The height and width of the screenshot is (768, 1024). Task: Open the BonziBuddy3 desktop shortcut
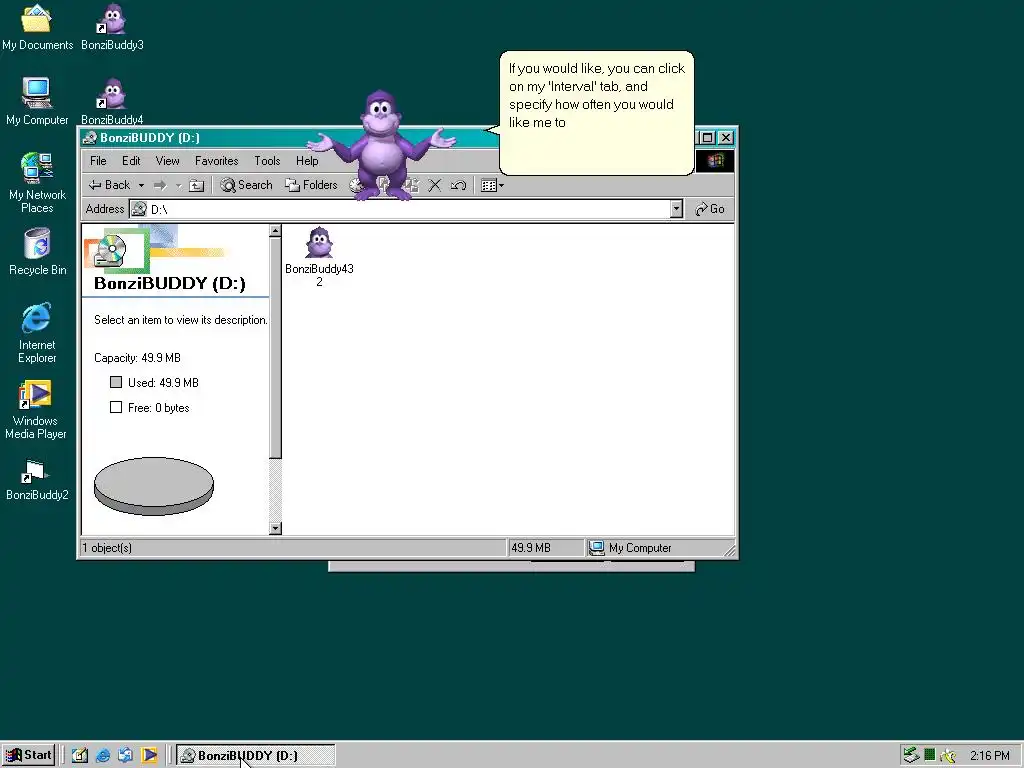pyautogui.click(x=112, y=27)
